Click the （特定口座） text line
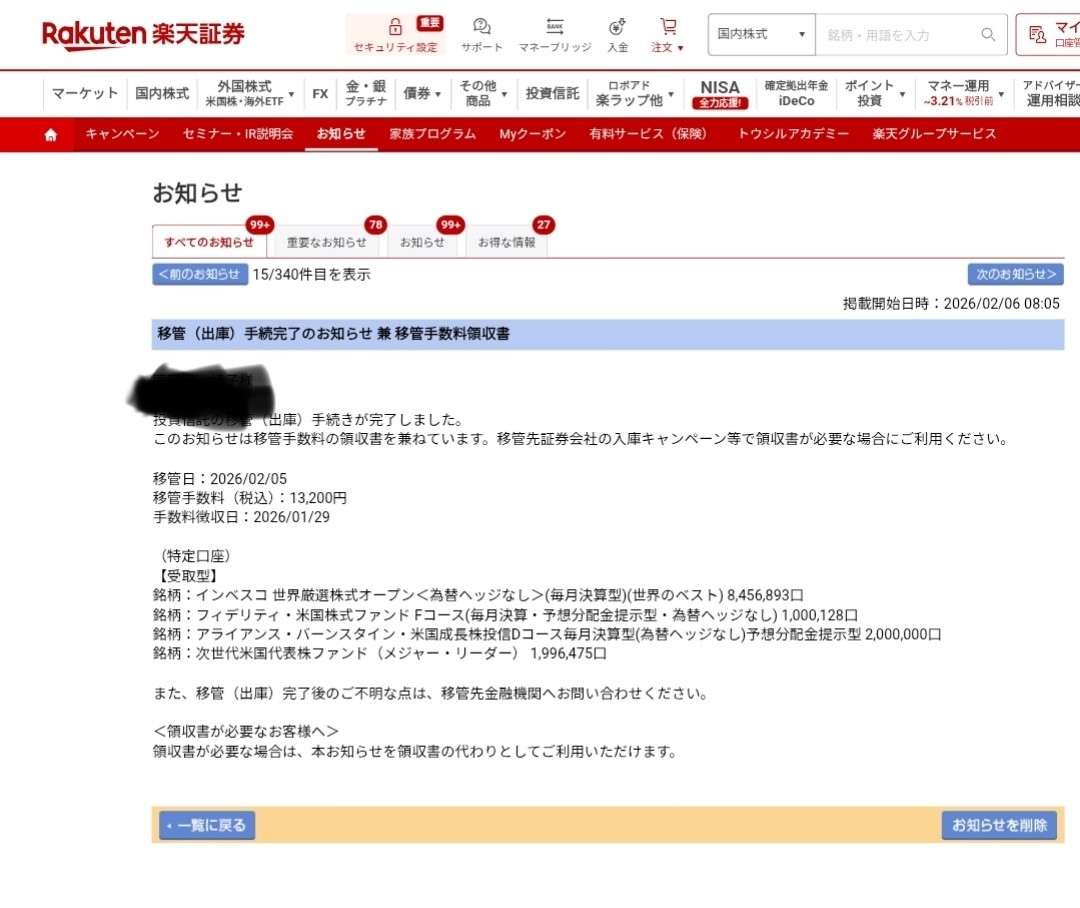1080x908 pixels. [x=195, y=556]
